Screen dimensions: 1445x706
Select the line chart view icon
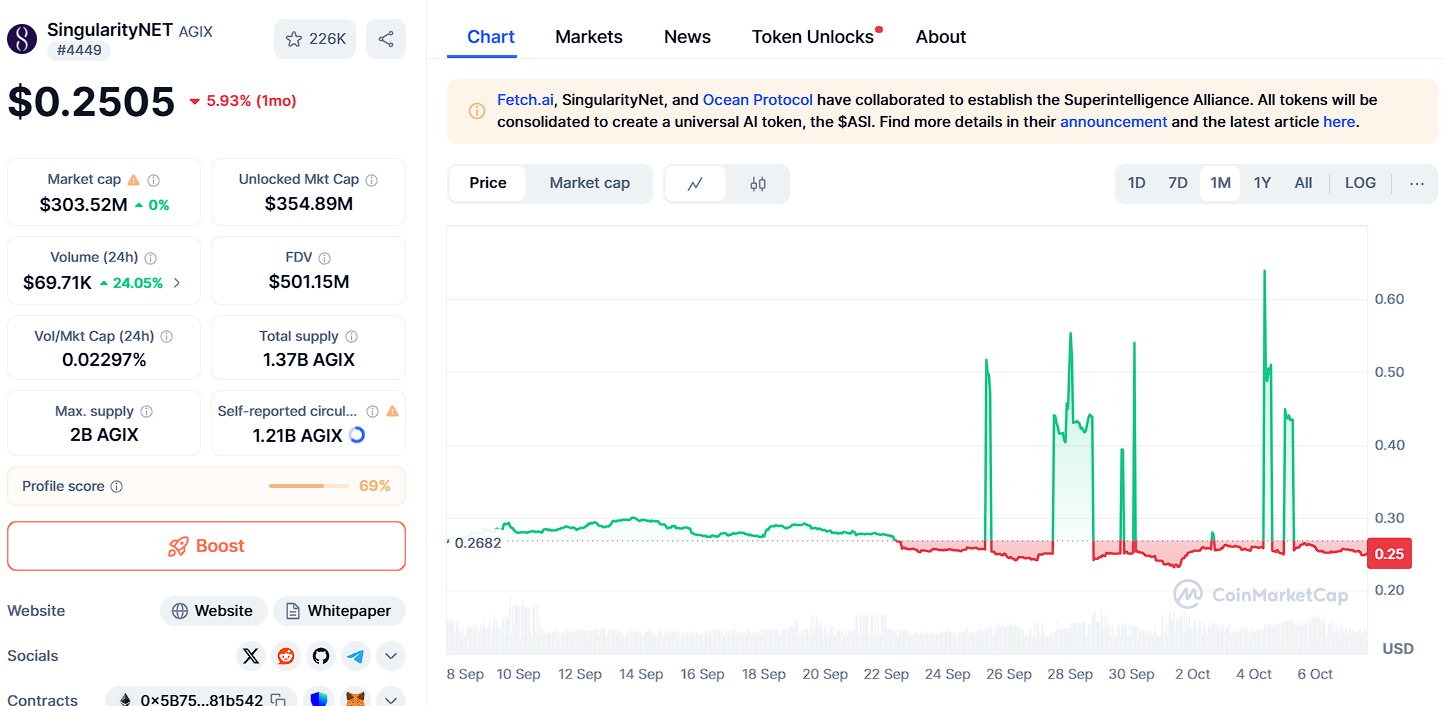click(x=695, y=184)
